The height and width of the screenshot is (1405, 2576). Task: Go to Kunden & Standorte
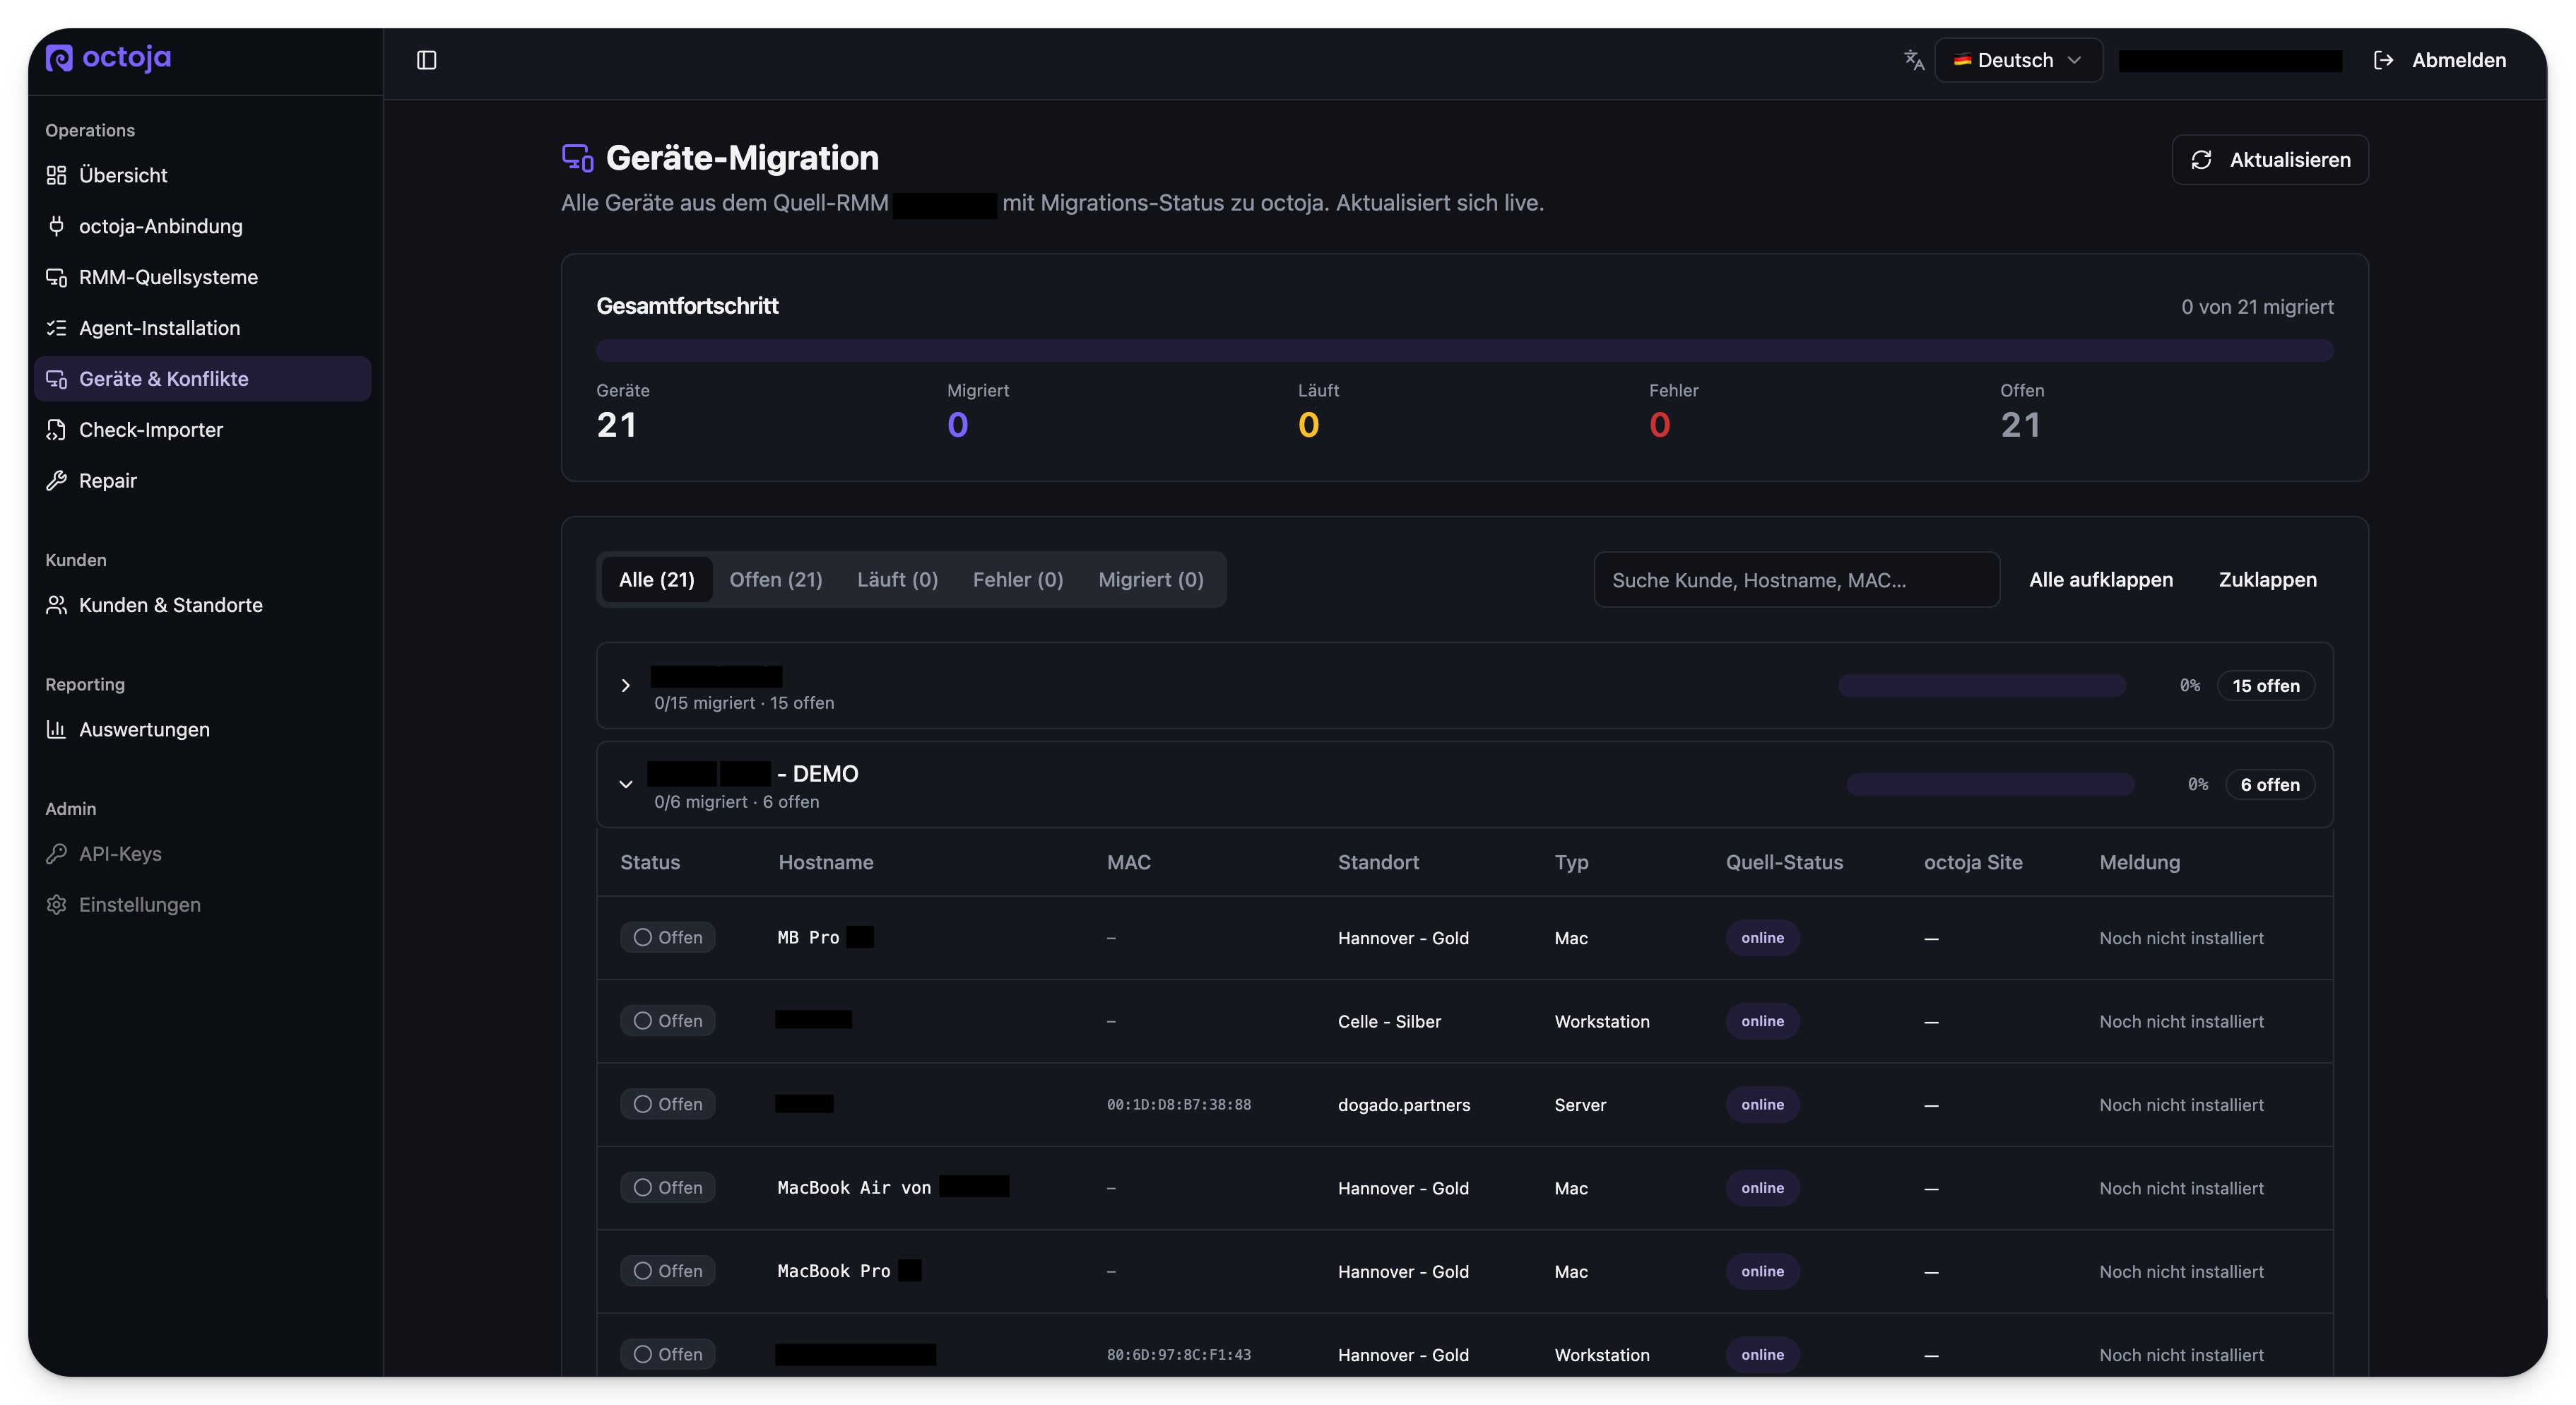click(x=203, y=605)
